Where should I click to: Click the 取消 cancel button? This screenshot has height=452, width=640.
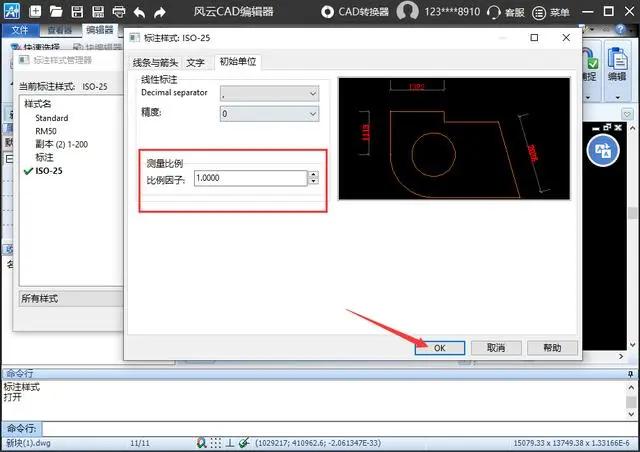[496, 347]
